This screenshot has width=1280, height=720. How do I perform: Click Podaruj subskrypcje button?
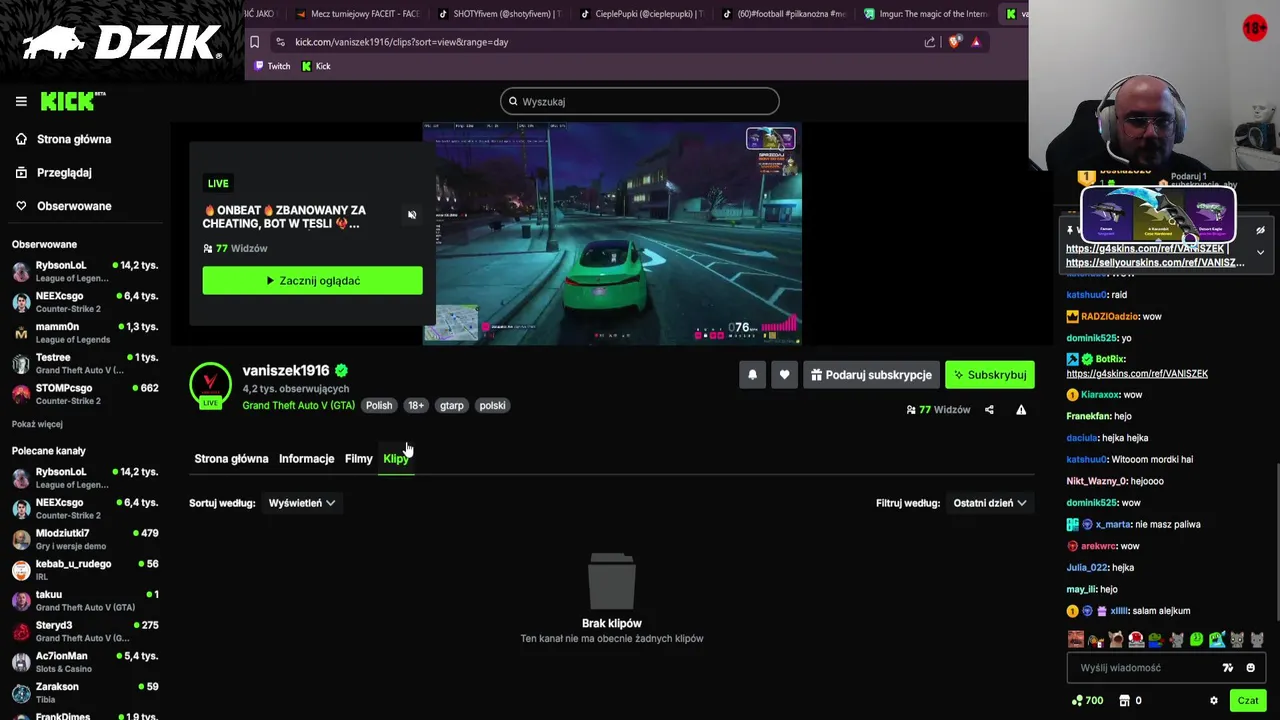click(x=871, y=375)
